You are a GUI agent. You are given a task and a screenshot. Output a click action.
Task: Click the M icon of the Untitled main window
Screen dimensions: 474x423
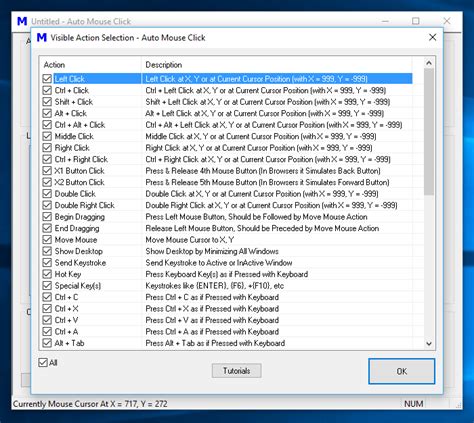(x=22, y=21)
